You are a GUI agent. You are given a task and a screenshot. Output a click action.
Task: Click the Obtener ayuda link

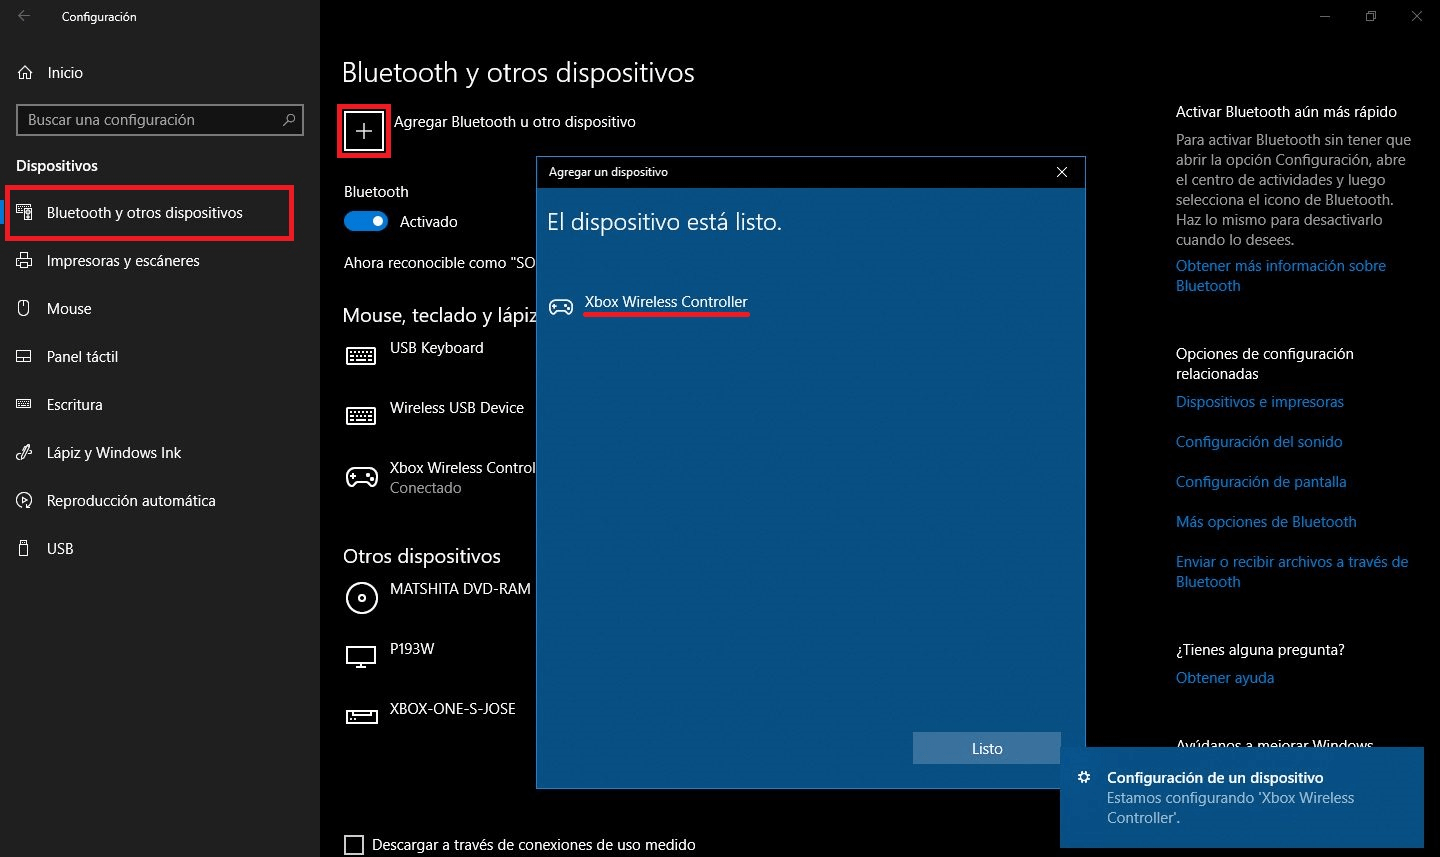tap(1225, 678)
